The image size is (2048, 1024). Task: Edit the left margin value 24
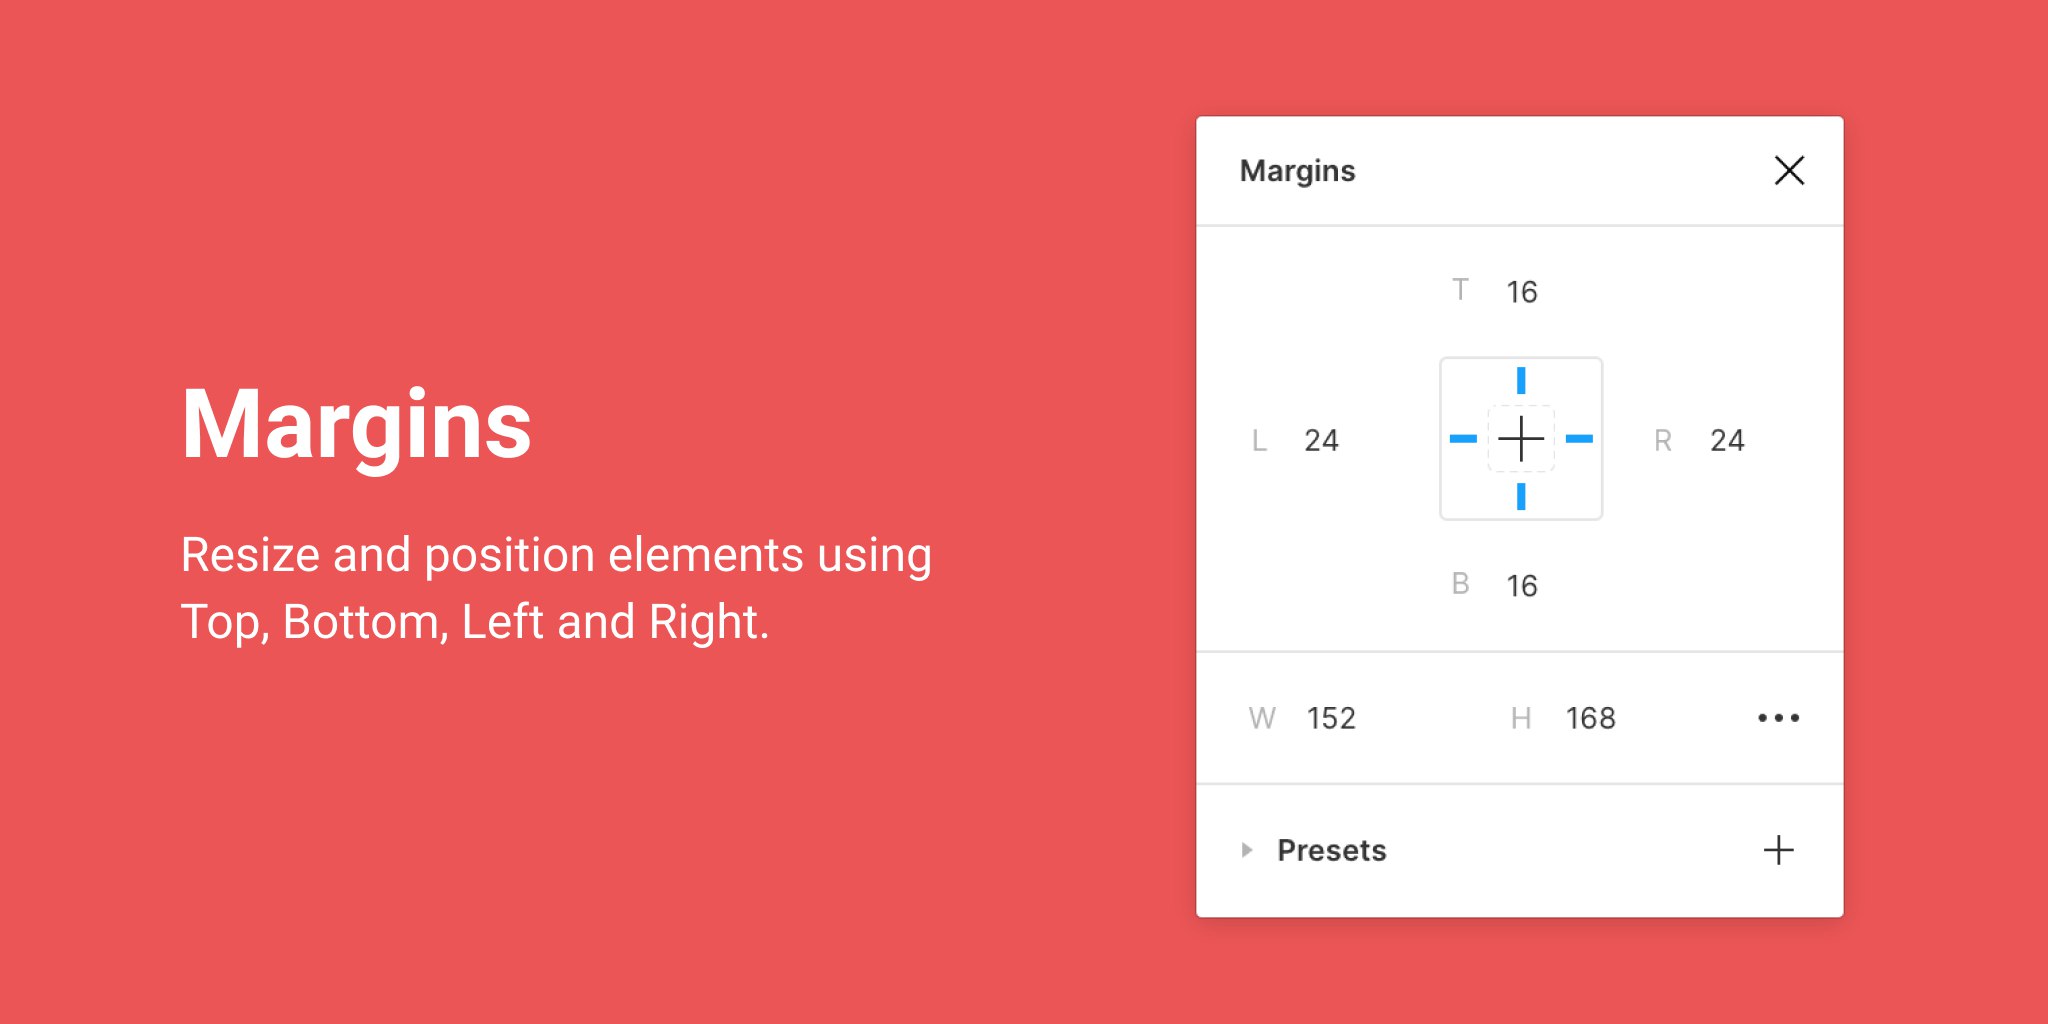pos(1321,440)
